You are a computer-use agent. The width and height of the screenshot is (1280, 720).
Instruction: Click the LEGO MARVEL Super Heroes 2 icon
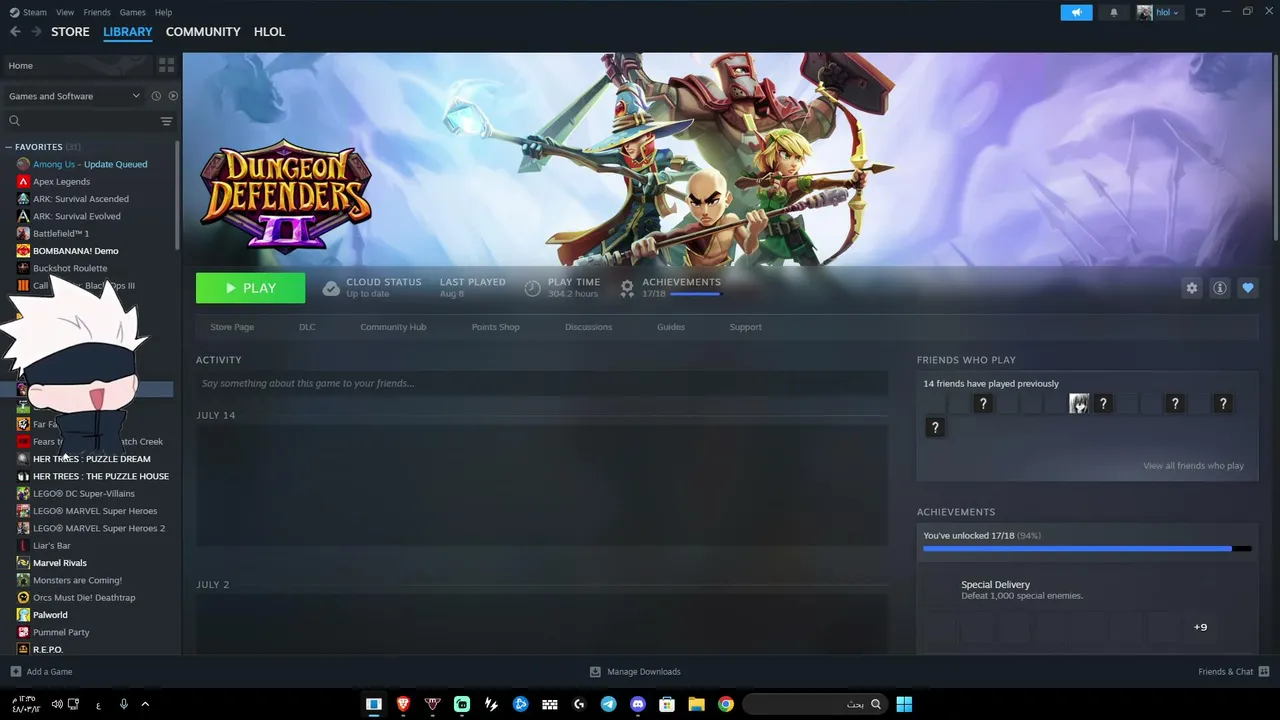click(x=23, y=528)
